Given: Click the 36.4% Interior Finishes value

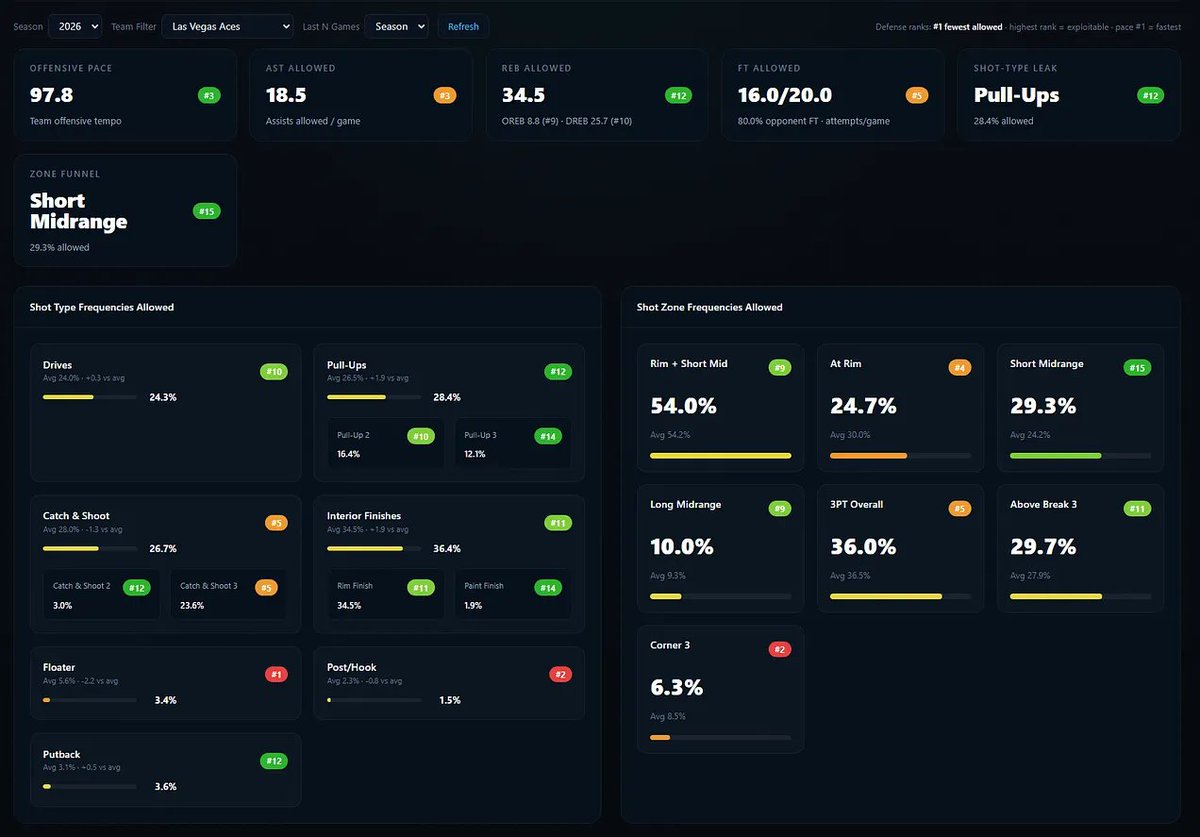Looking at the screenshot, I should tap(447, 549).
